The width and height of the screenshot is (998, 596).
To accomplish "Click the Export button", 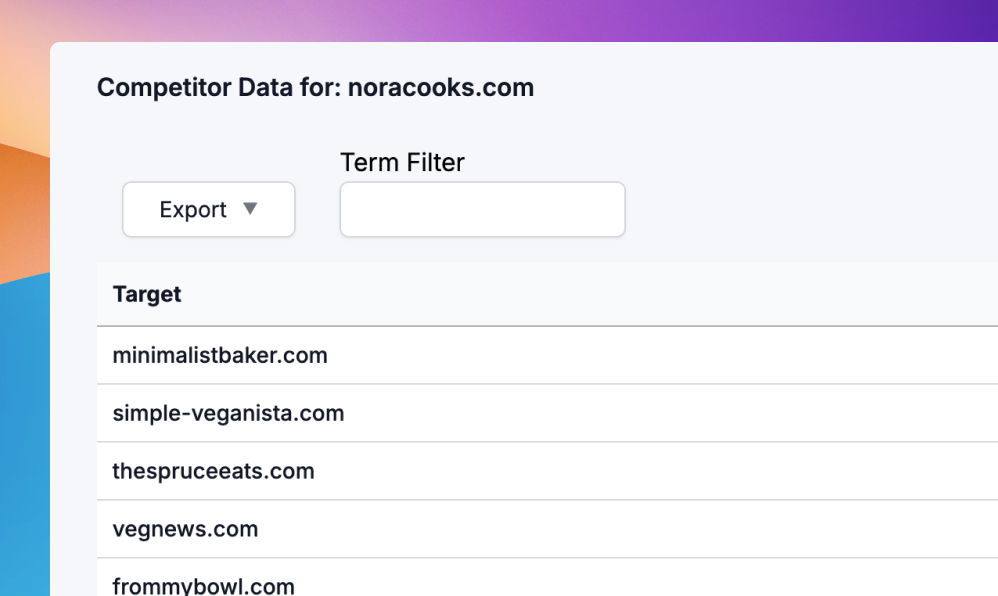I will (x=208, y=210).
